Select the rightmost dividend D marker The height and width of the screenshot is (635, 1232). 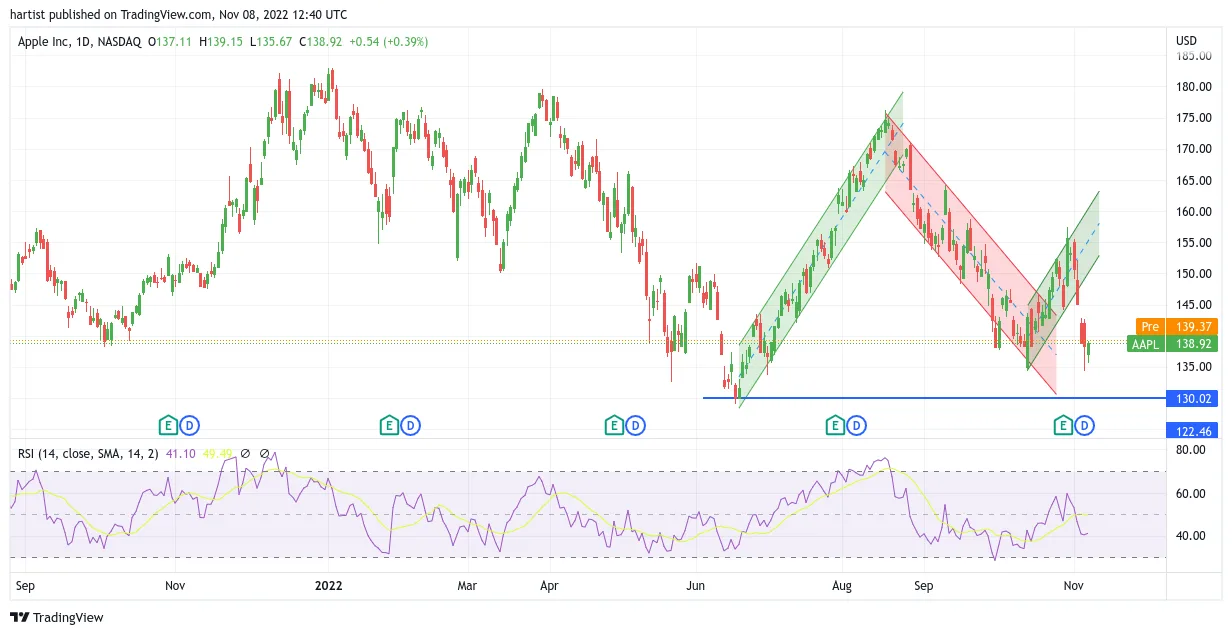[x=1085, y=426]
